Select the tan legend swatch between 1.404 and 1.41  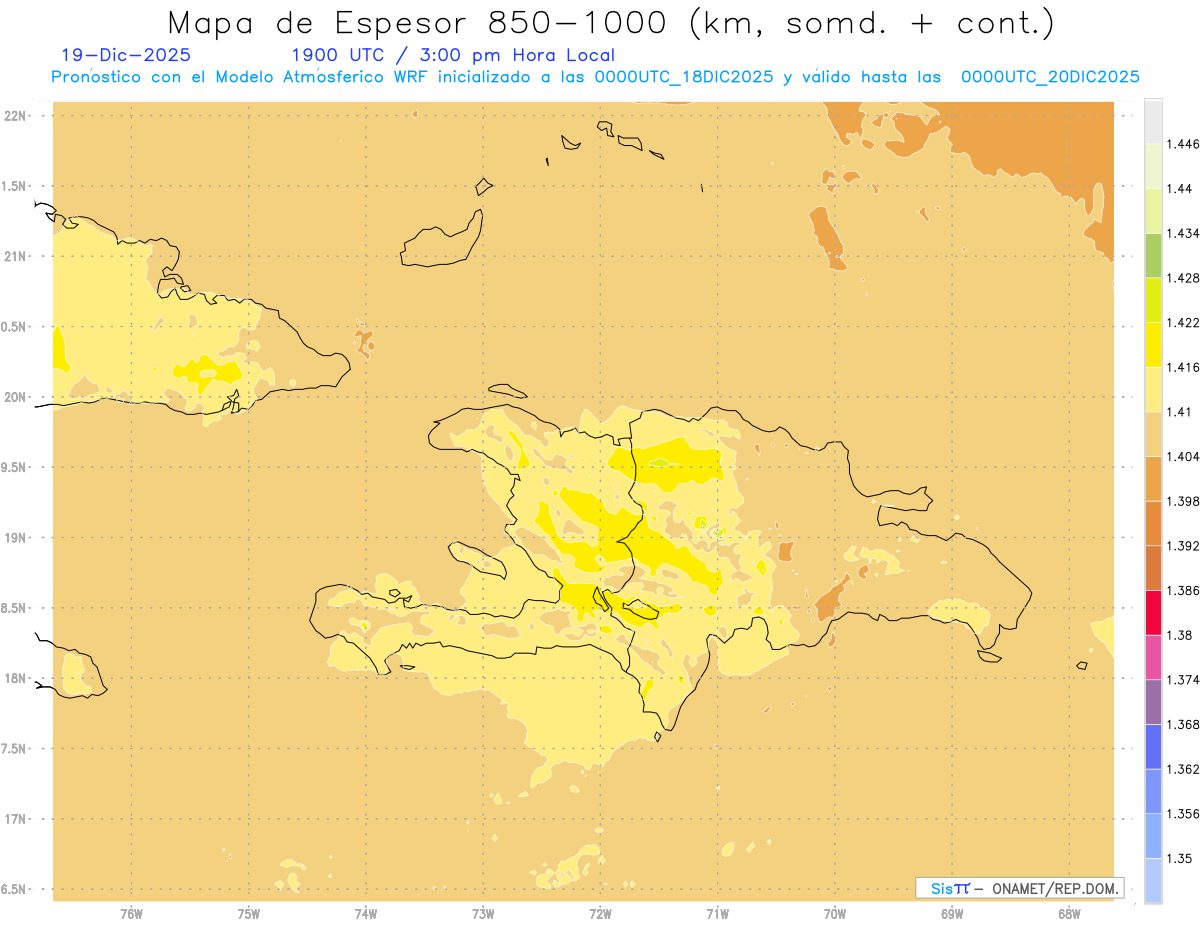[1153, 434]
